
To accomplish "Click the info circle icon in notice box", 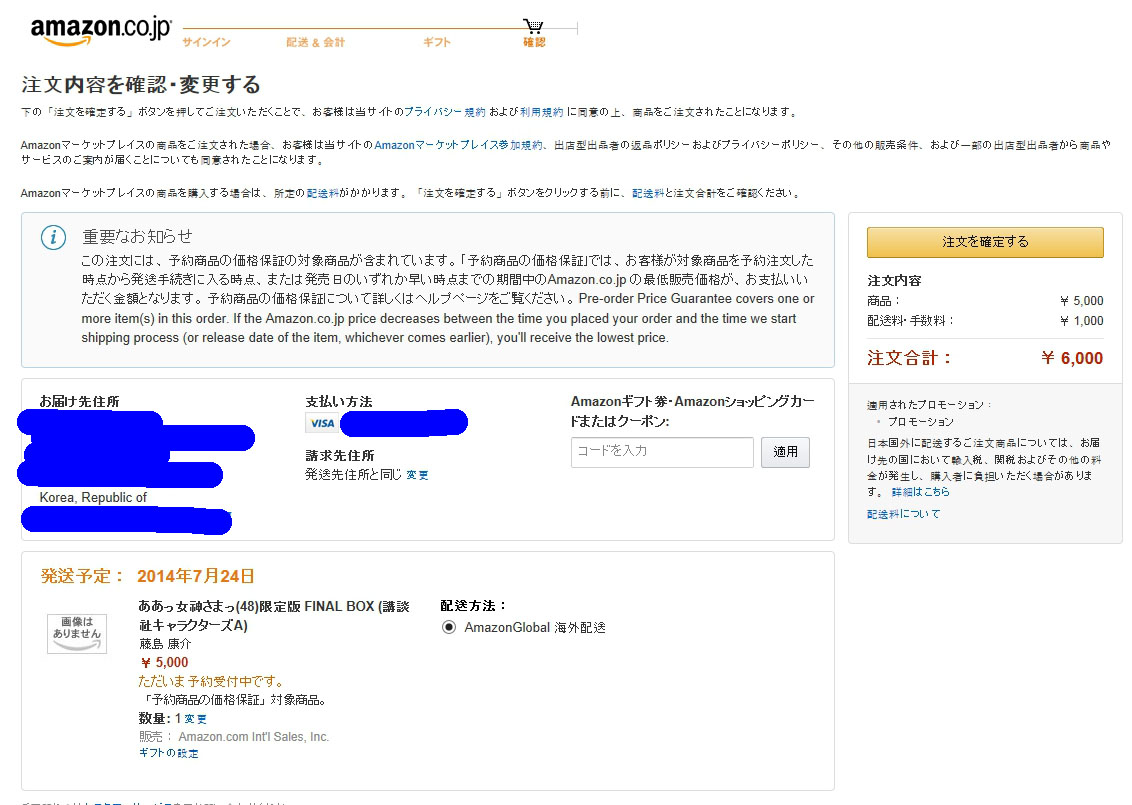I will point(53,238).
